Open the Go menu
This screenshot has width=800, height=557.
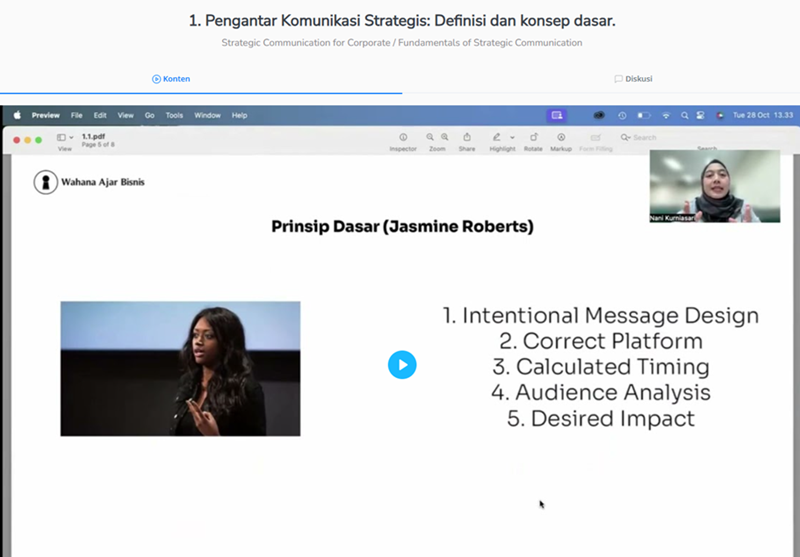click(x=149, y=115)
